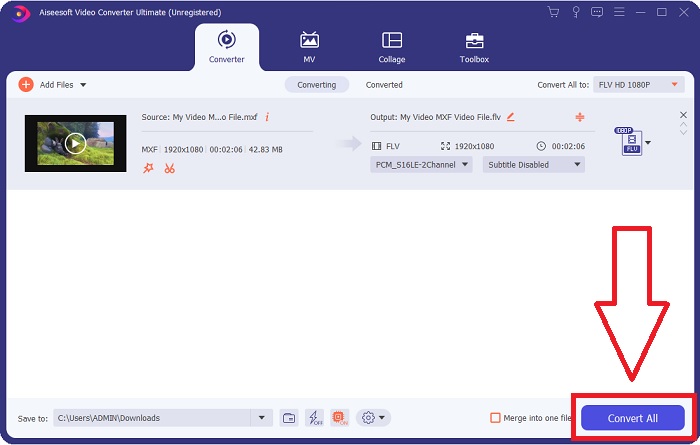Screen dimensions: 700x445
Task: Show the Converted list
Action: 384,85
